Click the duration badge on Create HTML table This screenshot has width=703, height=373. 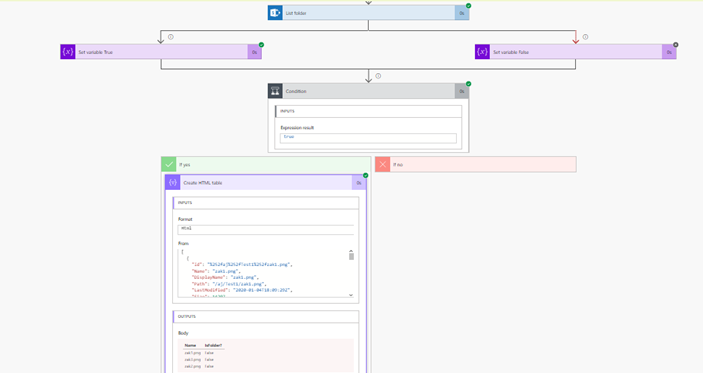[x=359, y=183]
